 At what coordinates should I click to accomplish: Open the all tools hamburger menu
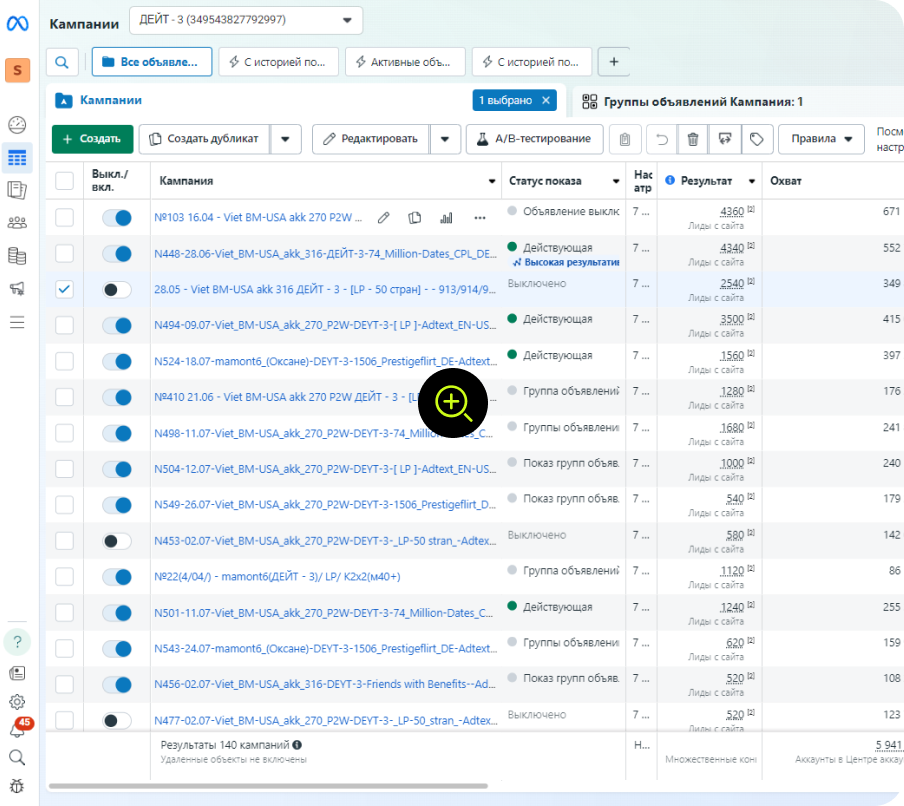coord(17,322)
